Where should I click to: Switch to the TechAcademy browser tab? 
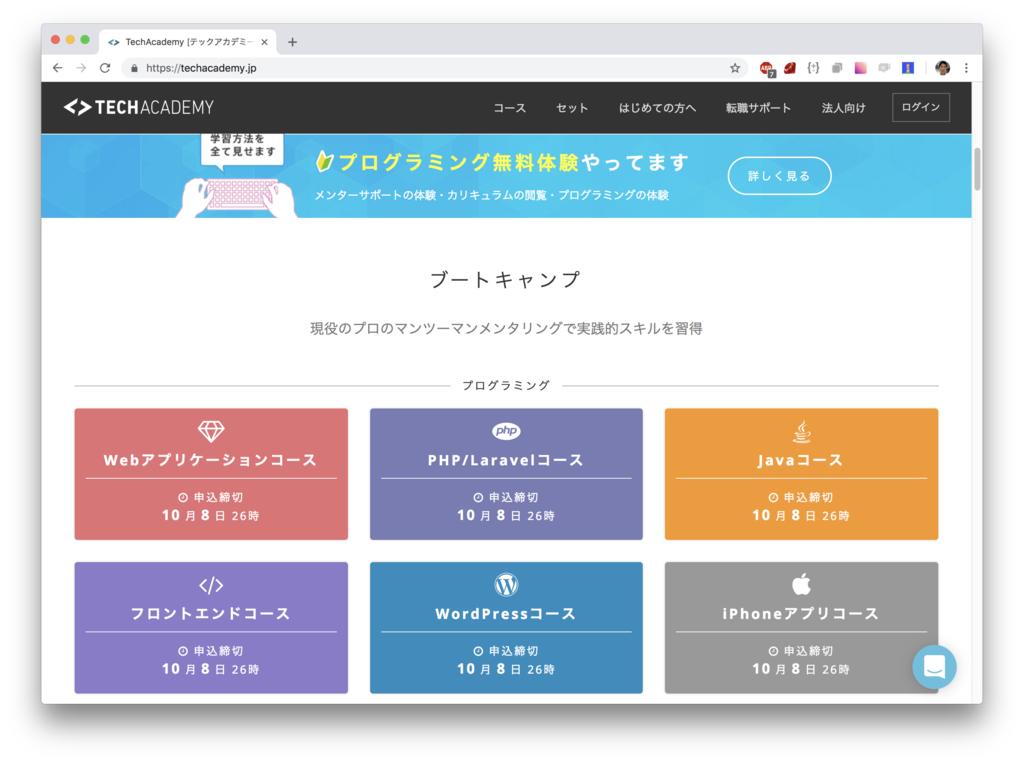point(180,41)
